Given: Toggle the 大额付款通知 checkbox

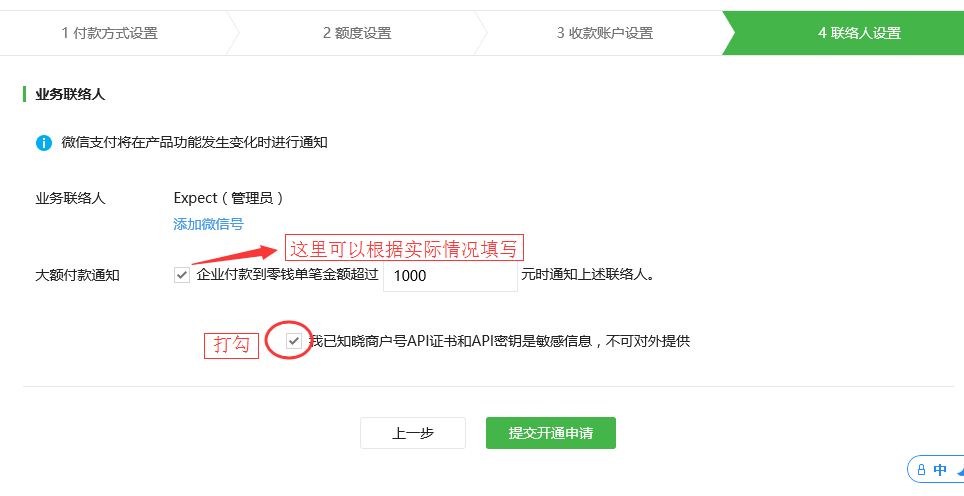Looking at the screenshot, I should [181, 275].
